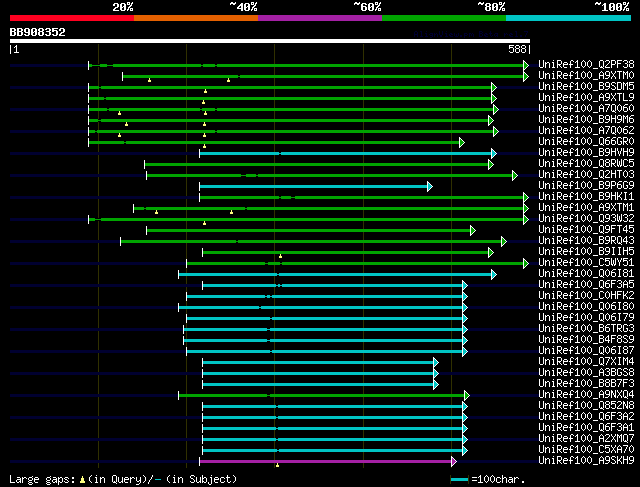The height and width of the screenshot is (487, 640).
Task: Open subject UniRef100_A7Q060
Action: pos(586,108)
